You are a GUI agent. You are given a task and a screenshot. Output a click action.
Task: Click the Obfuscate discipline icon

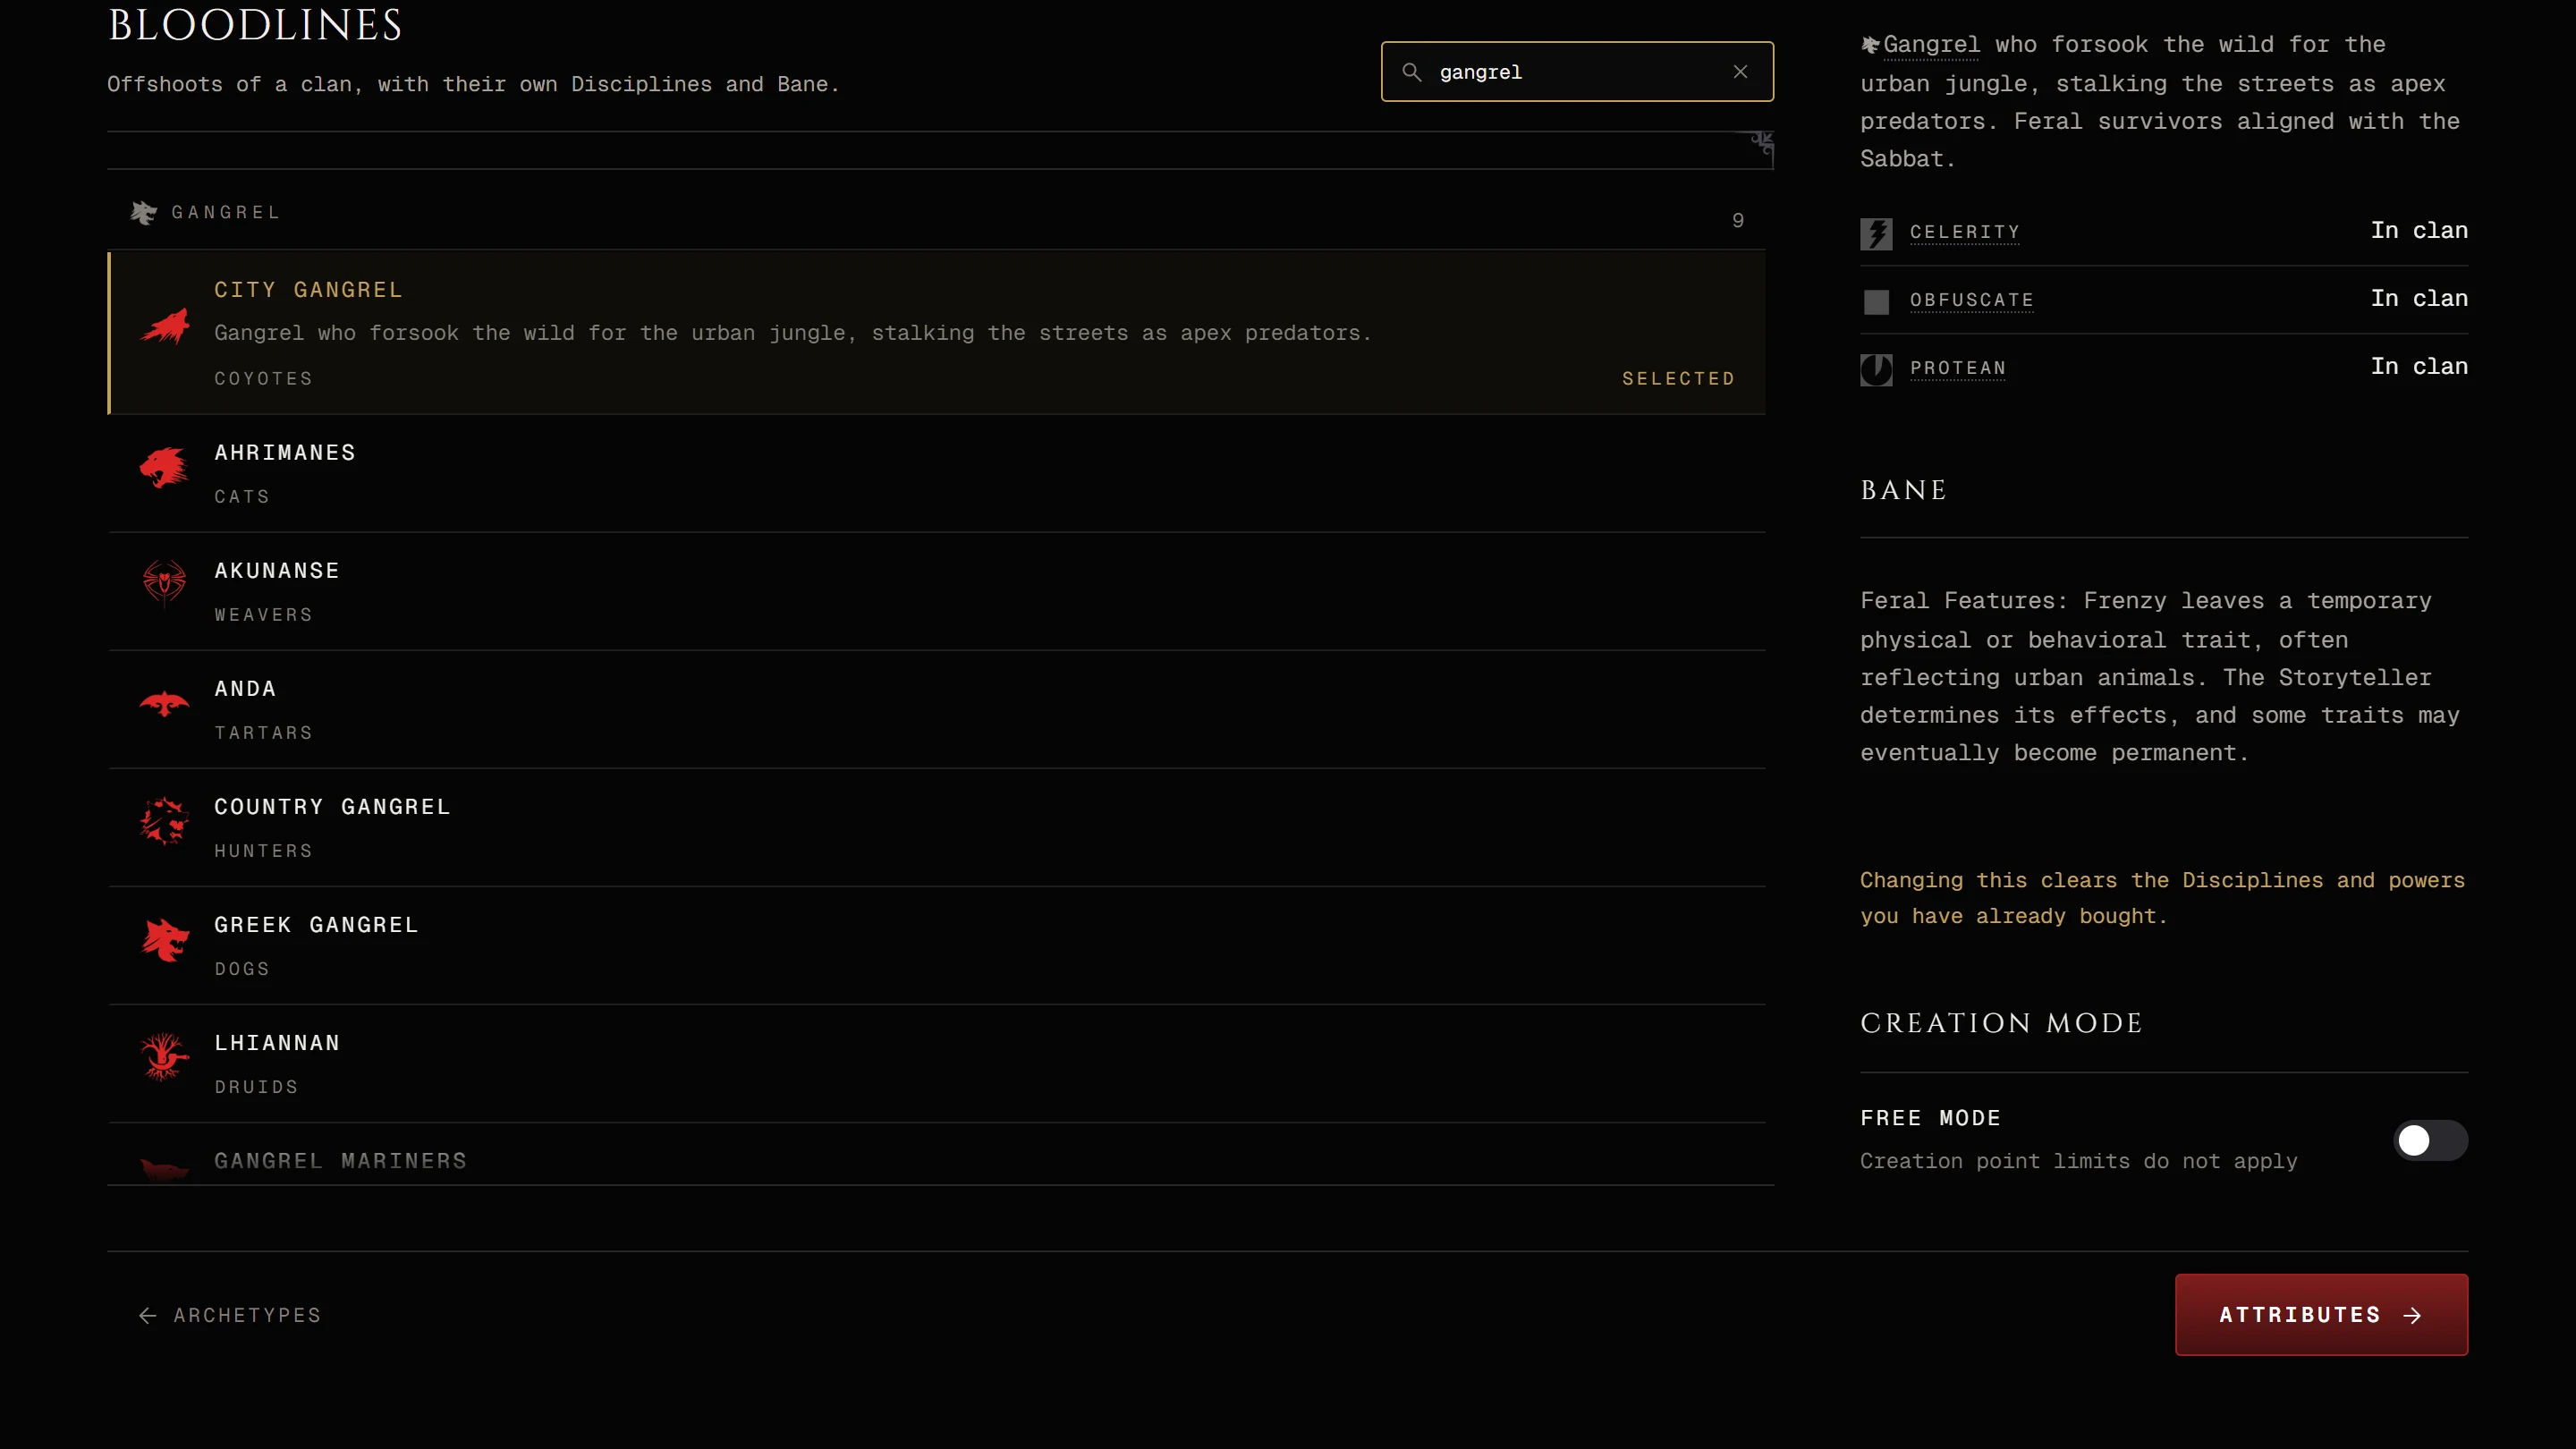click(x=1876, y=302)
